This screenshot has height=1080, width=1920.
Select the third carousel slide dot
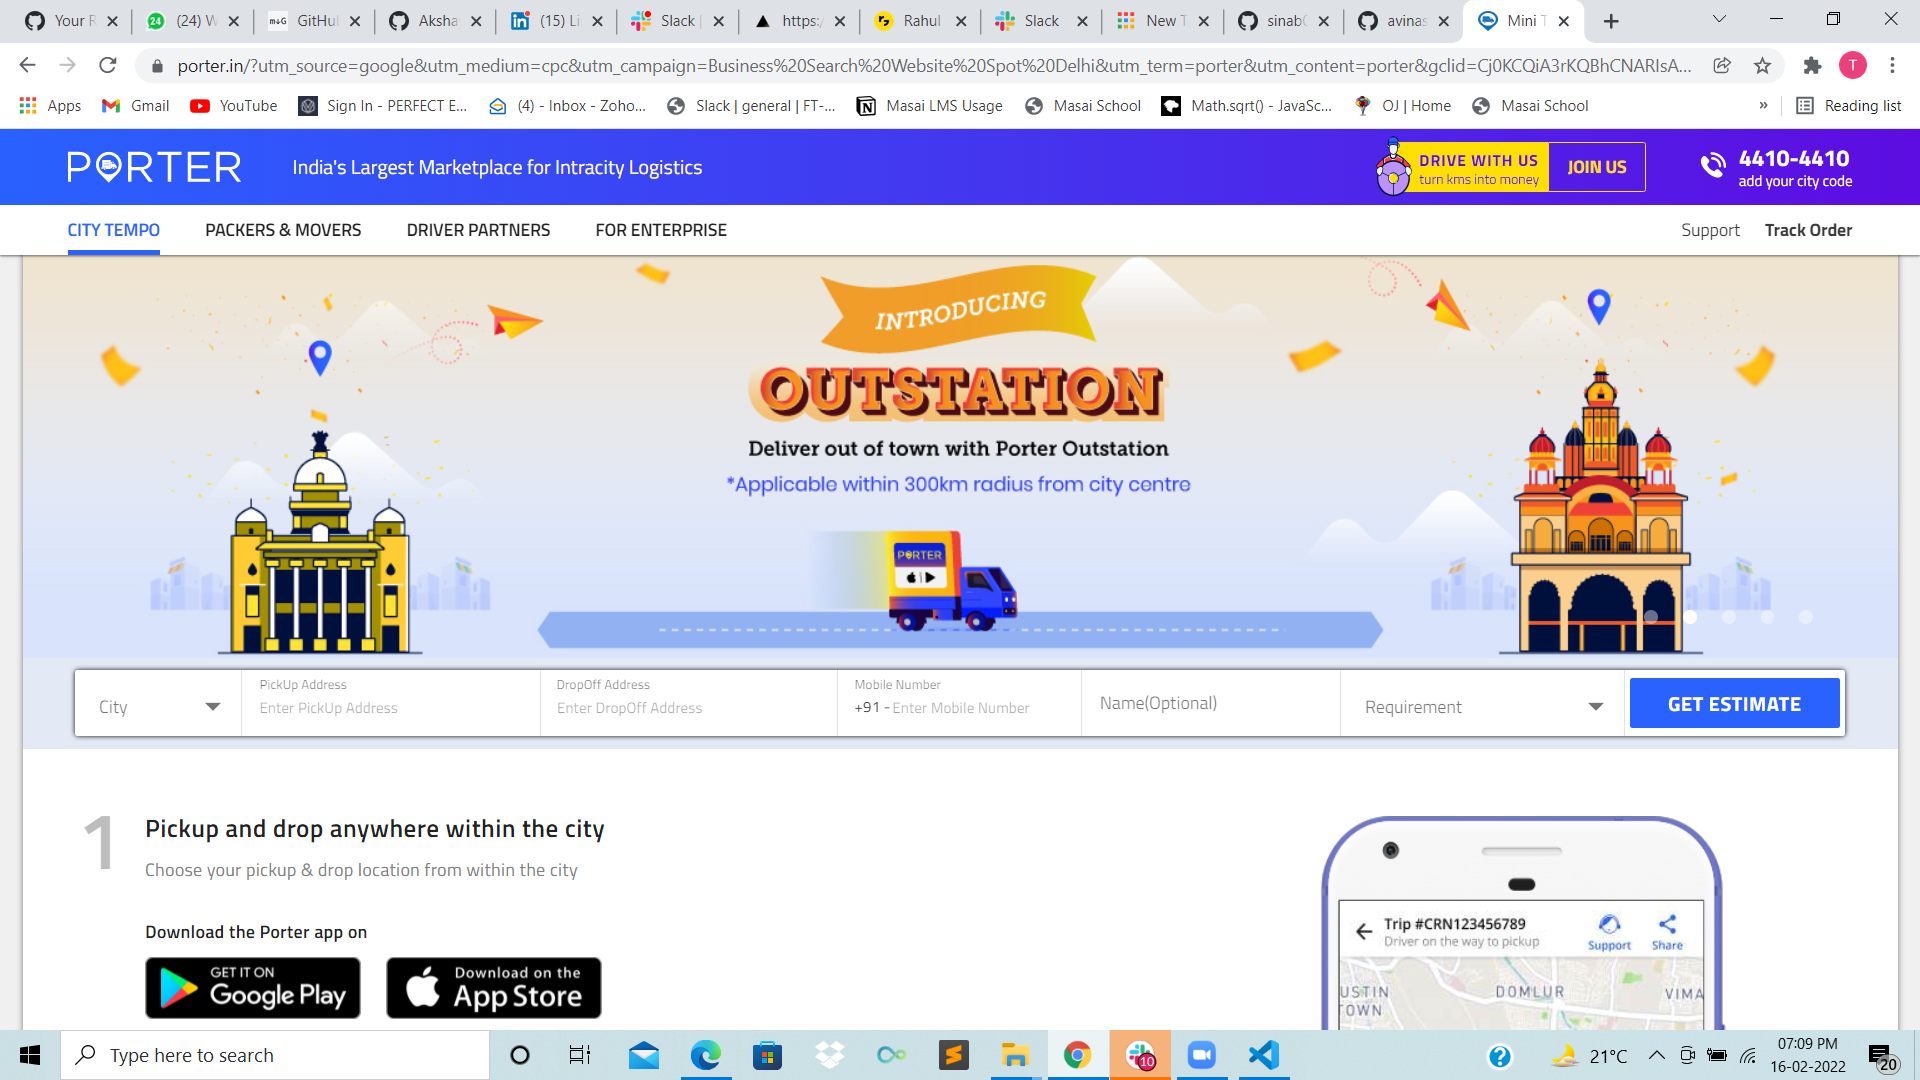1729,617
